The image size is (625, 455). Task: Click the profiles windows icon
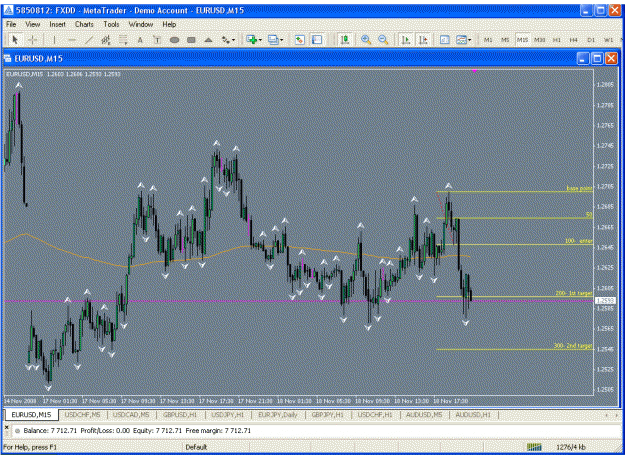coord(273,39)
